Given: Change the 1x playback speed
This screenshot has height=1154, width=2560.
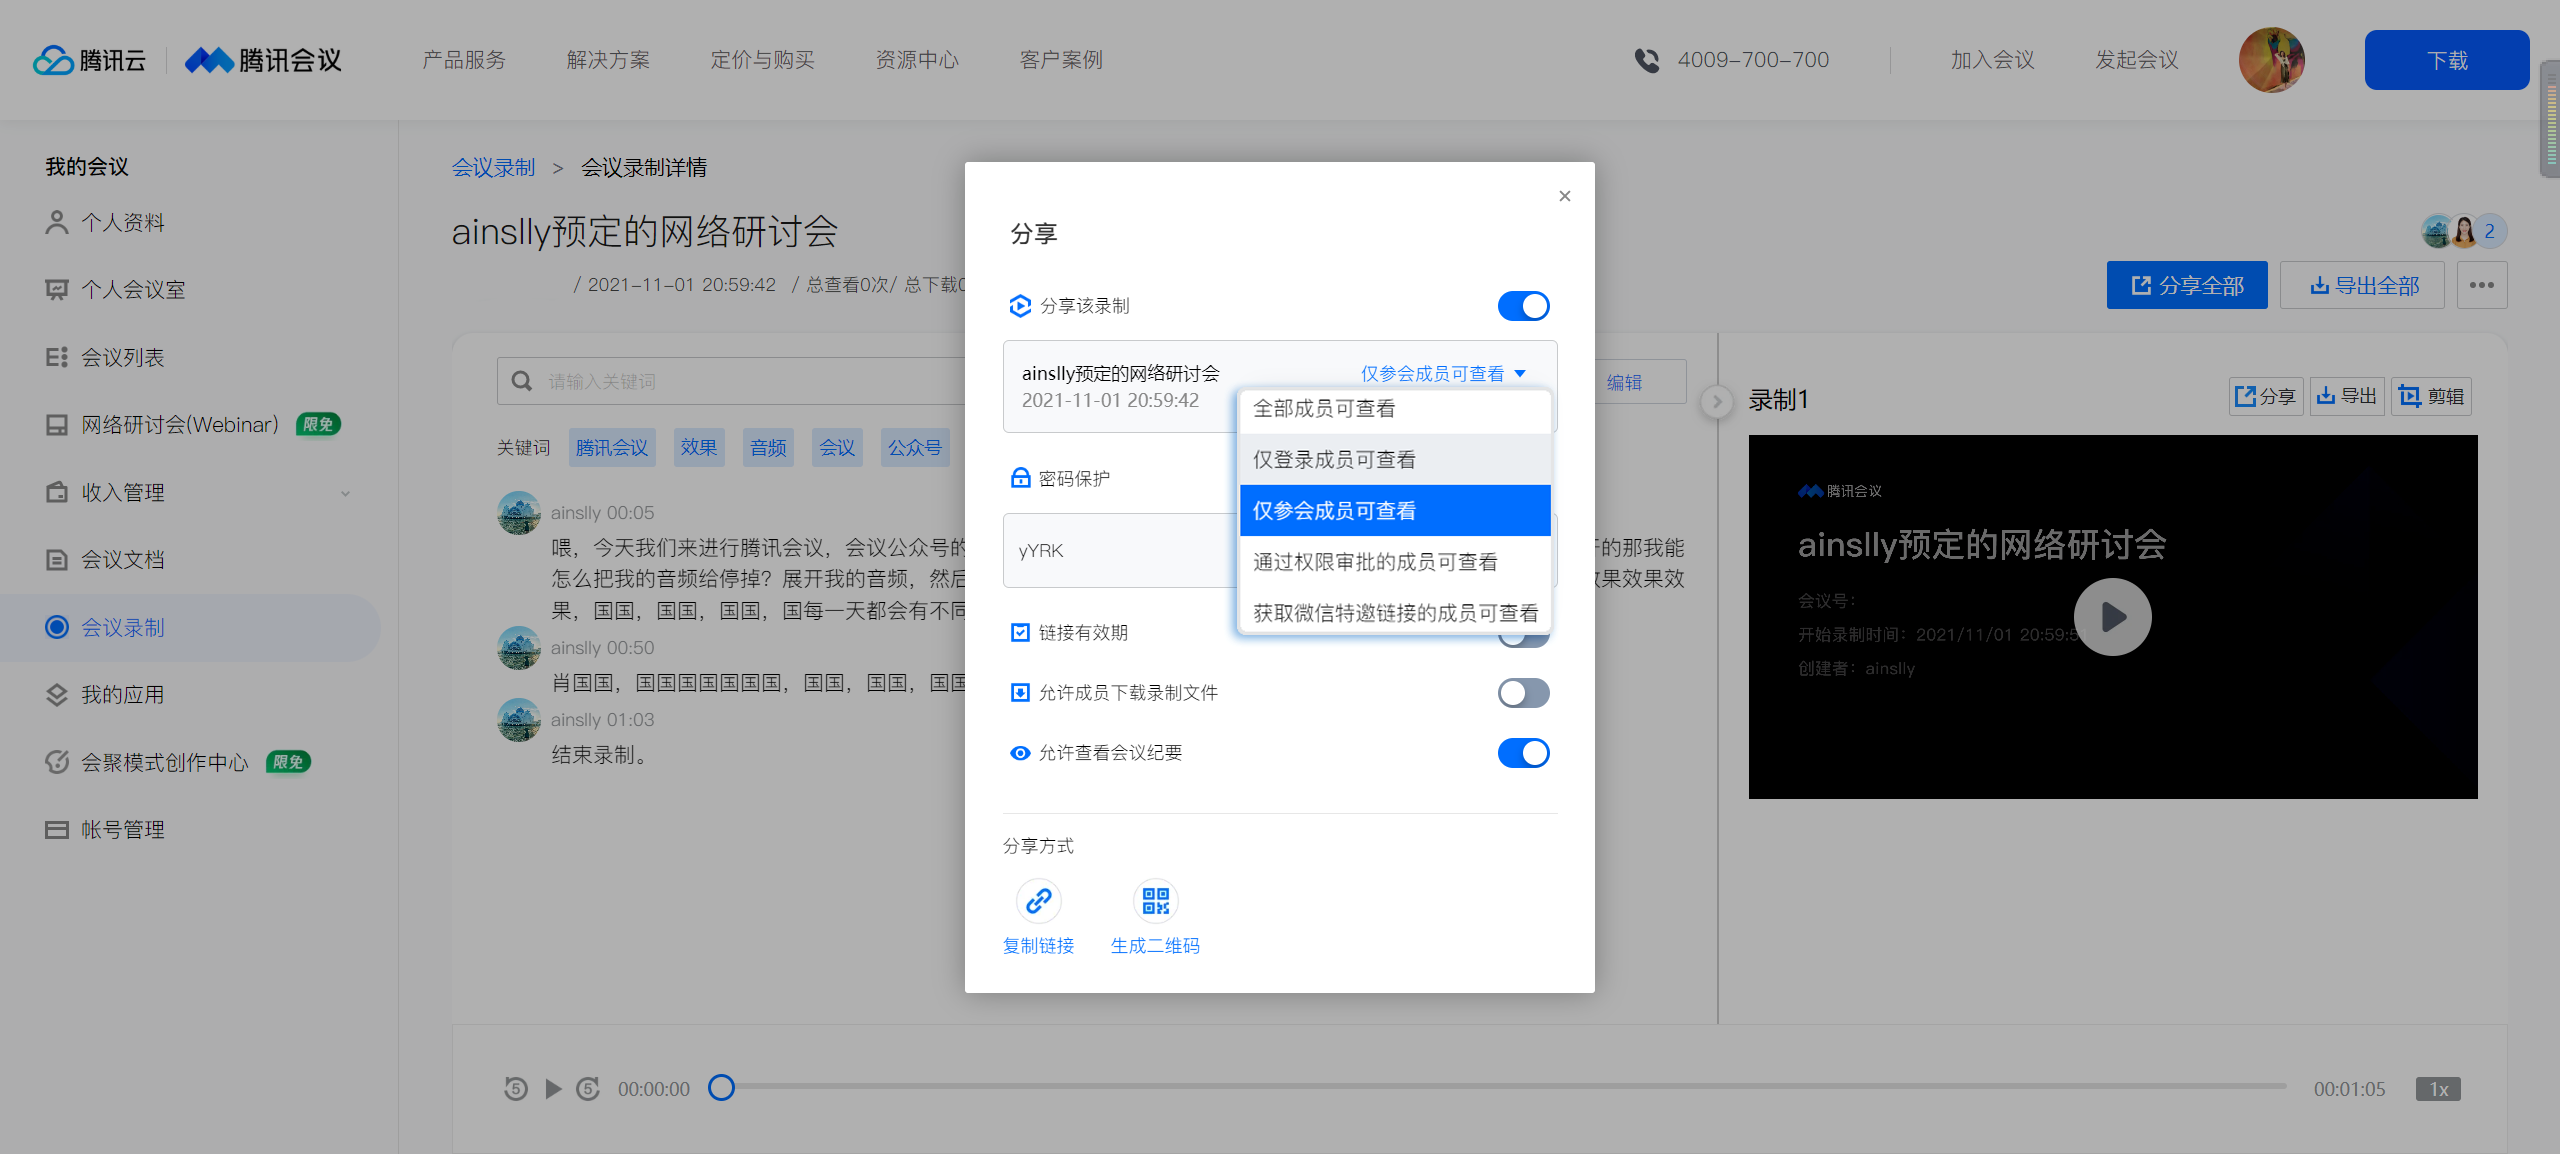Looking at the screenshot, I should [x=2438, y=1089].
